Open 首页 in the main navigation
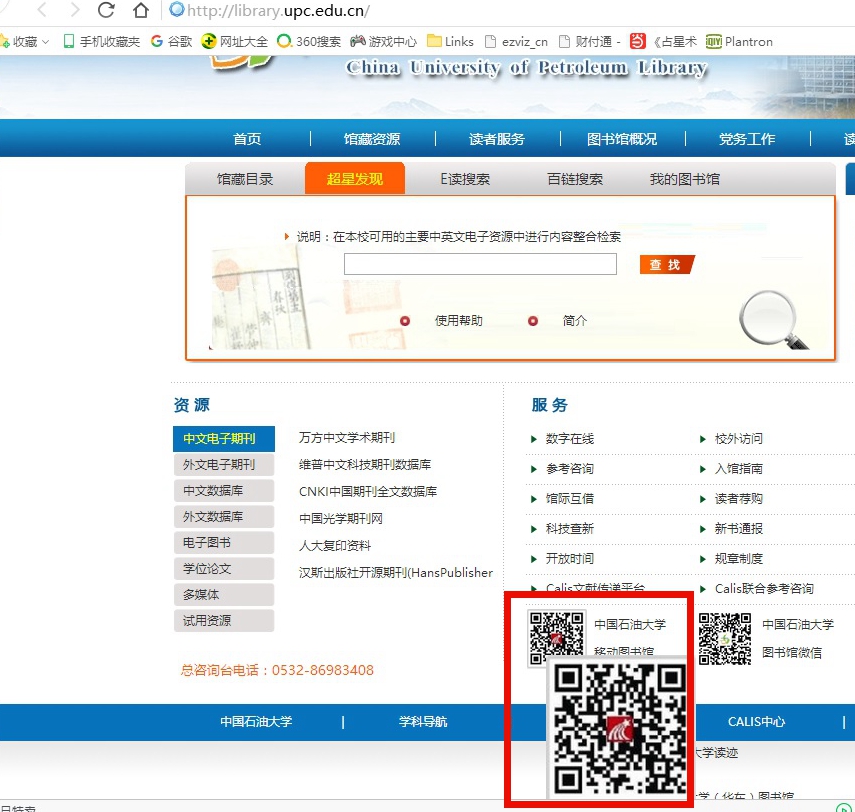Screen dimensions: 855x812 (x=247, y=139)
